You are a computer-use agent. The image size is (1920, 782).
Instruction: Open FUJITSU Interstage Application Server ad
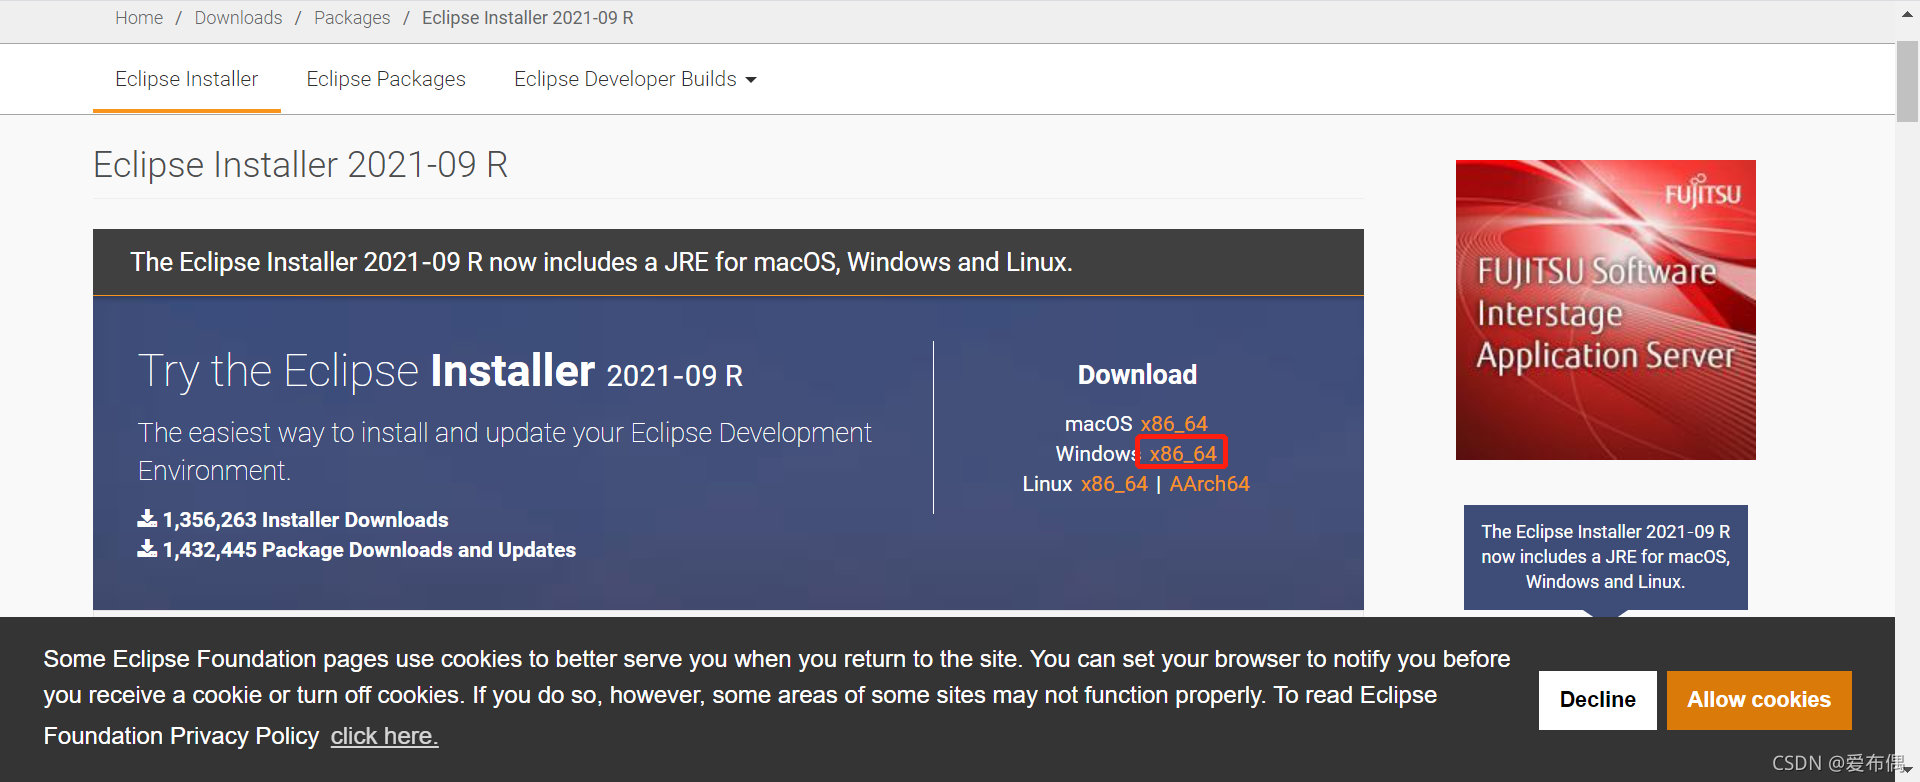1606,310
